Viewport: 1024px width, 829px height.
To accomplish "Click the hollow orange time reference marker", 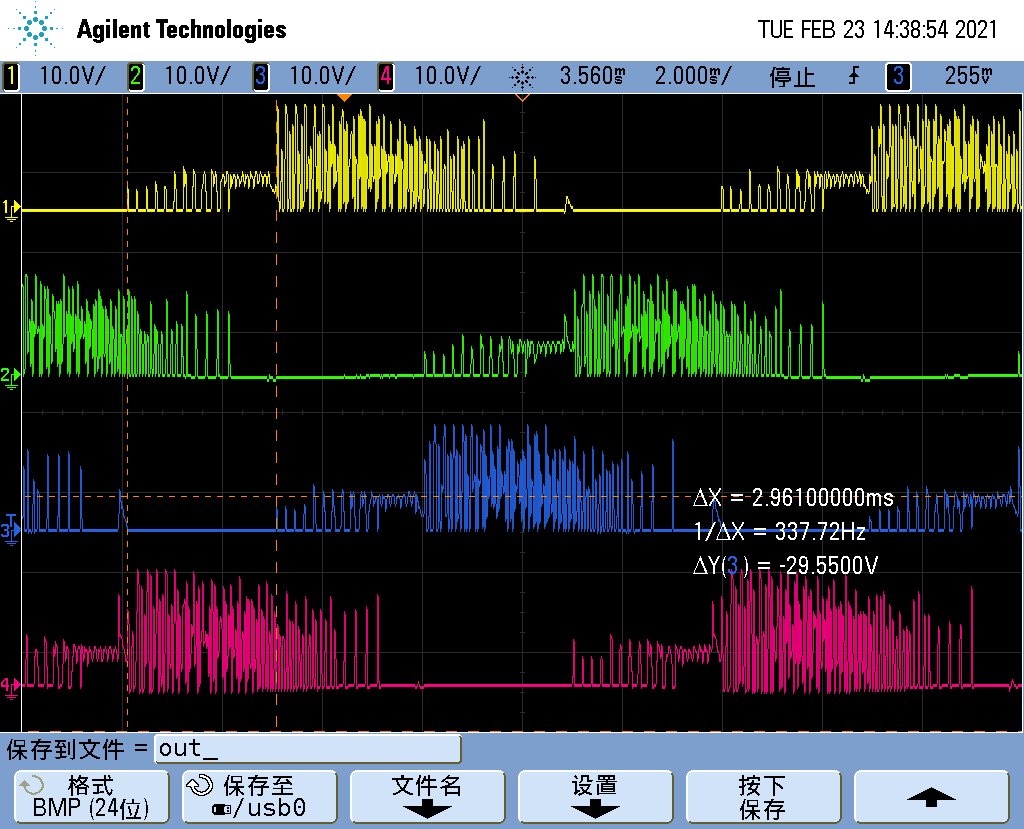I will tap(522, 97).
